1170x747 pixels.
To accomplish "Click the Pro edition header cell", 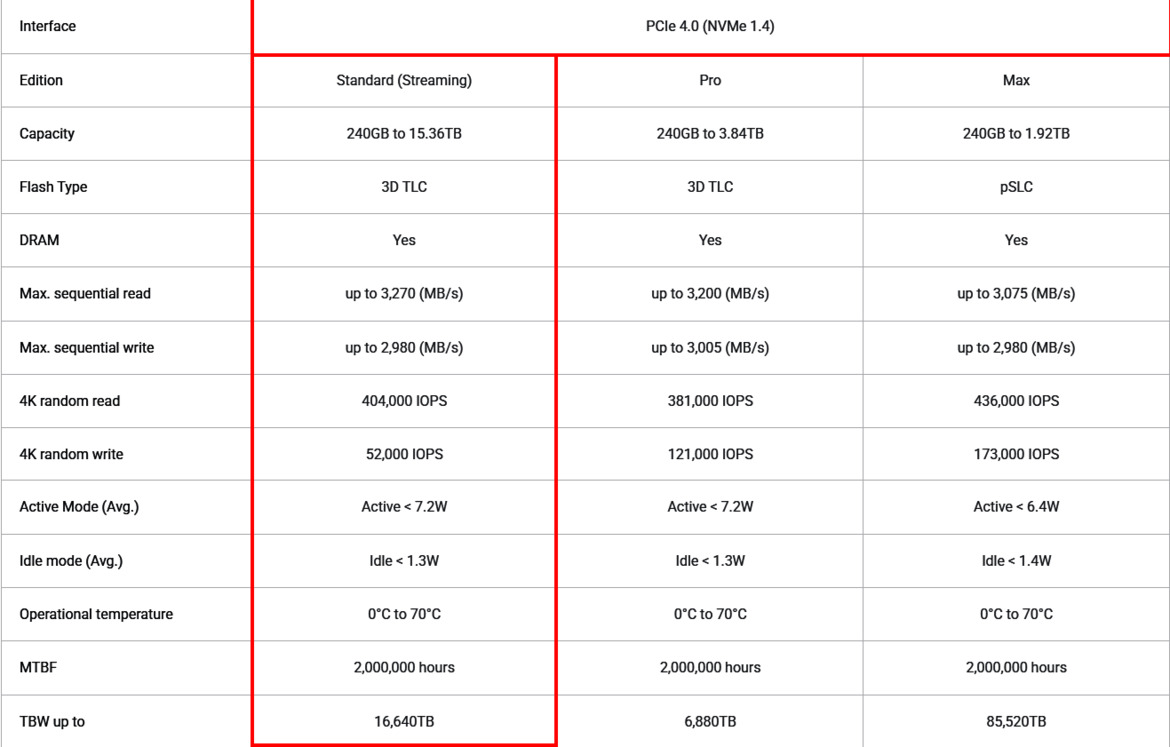I will pos(710,80).
